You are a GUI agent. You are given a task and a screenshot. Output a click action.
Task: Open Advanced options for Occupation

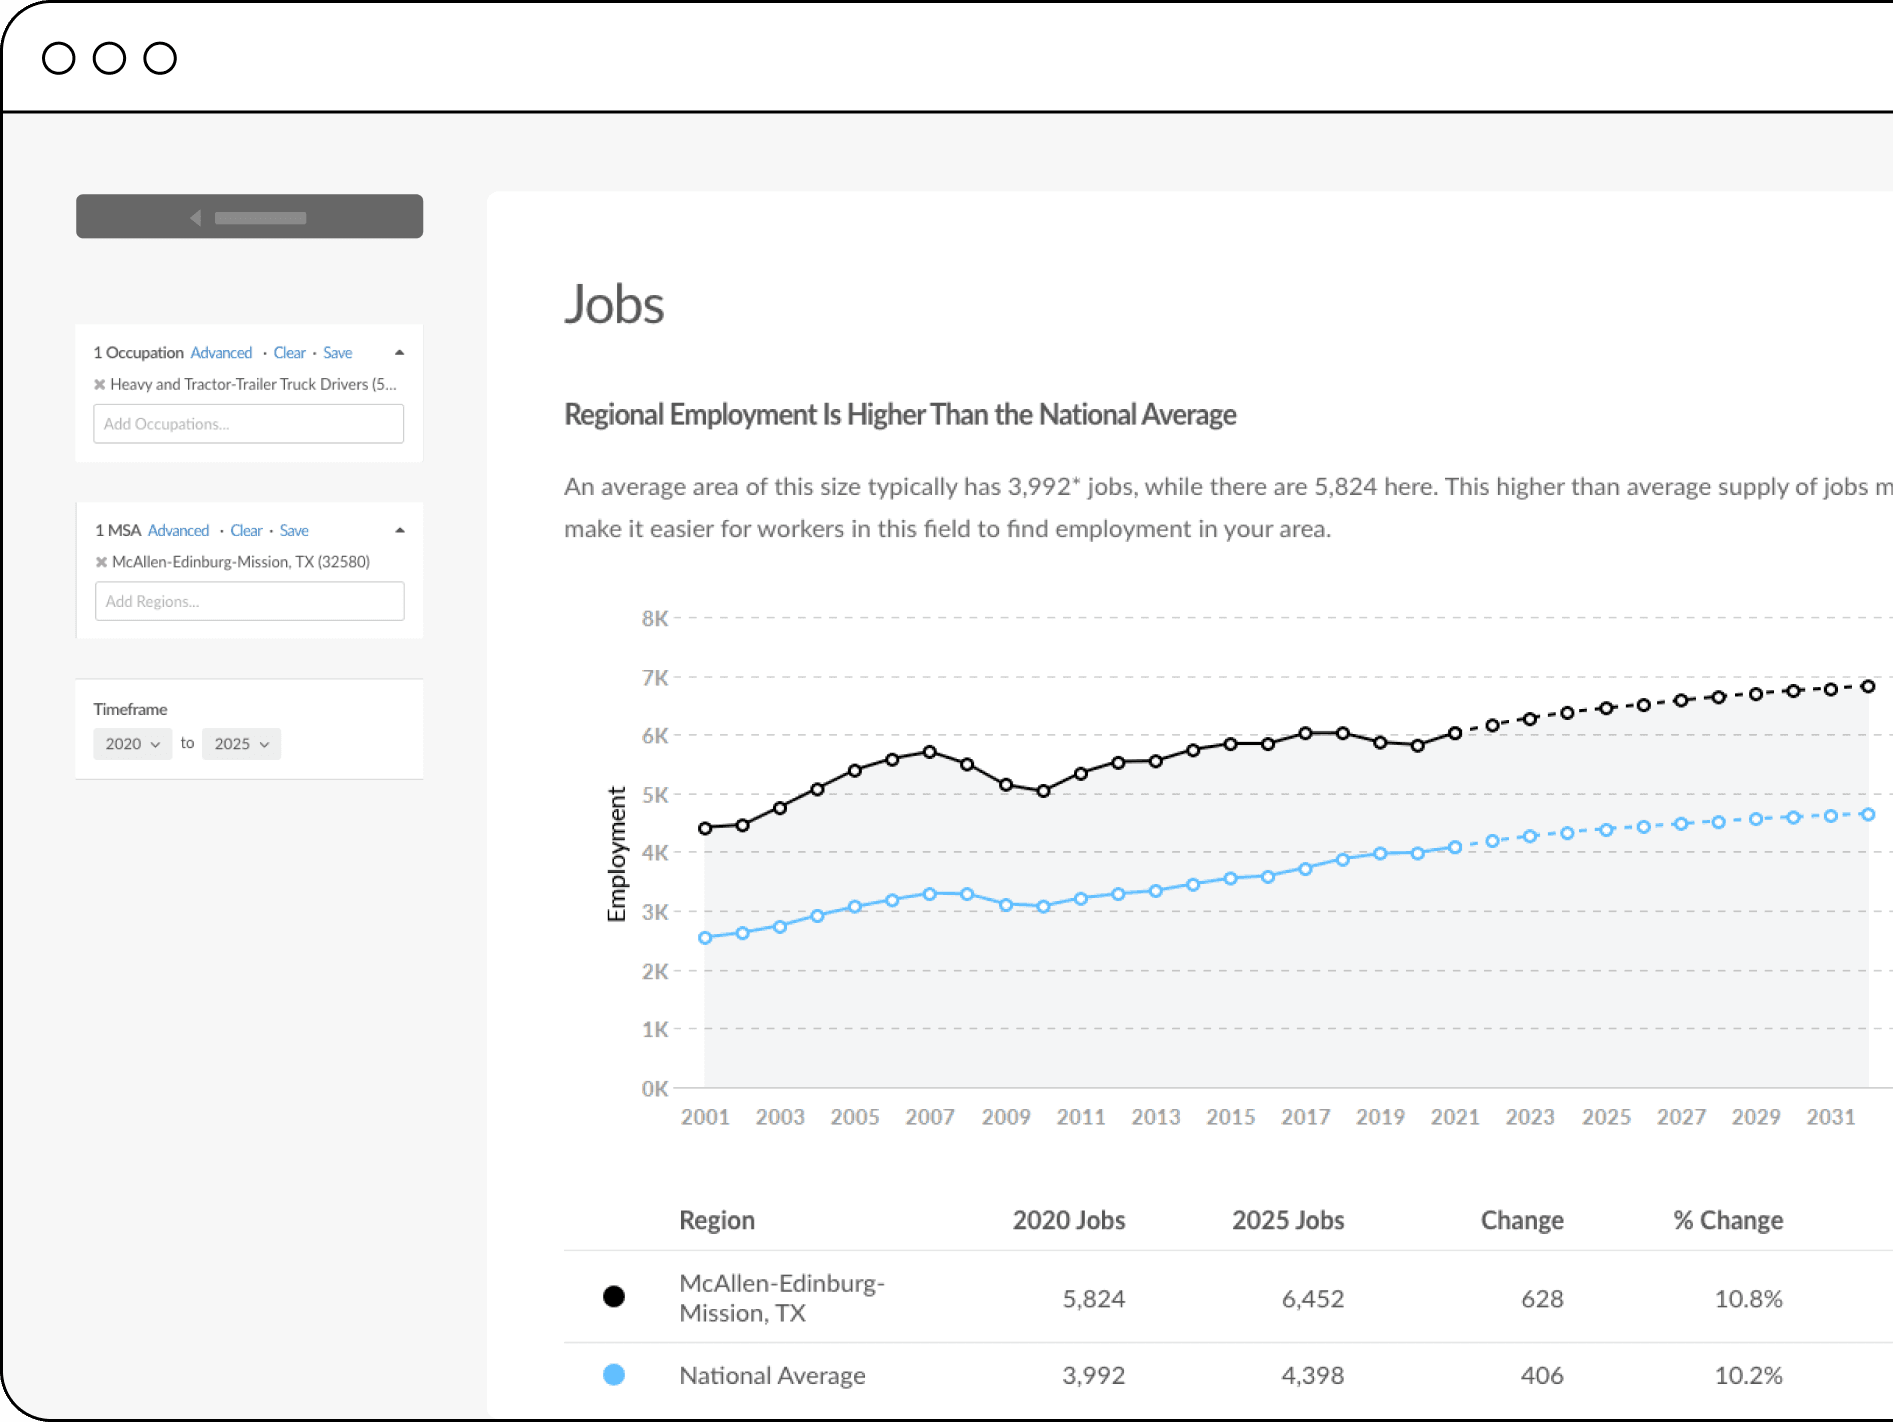tap(221, 353)
